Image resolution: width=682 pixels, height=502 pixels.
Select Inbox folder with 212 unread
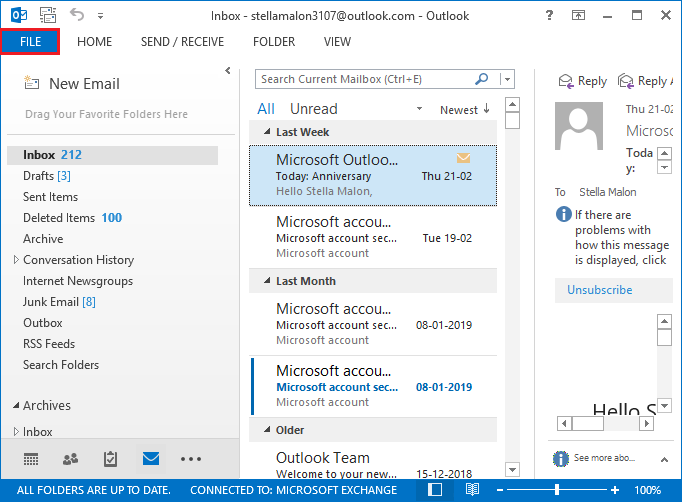[x=112, y=155]
